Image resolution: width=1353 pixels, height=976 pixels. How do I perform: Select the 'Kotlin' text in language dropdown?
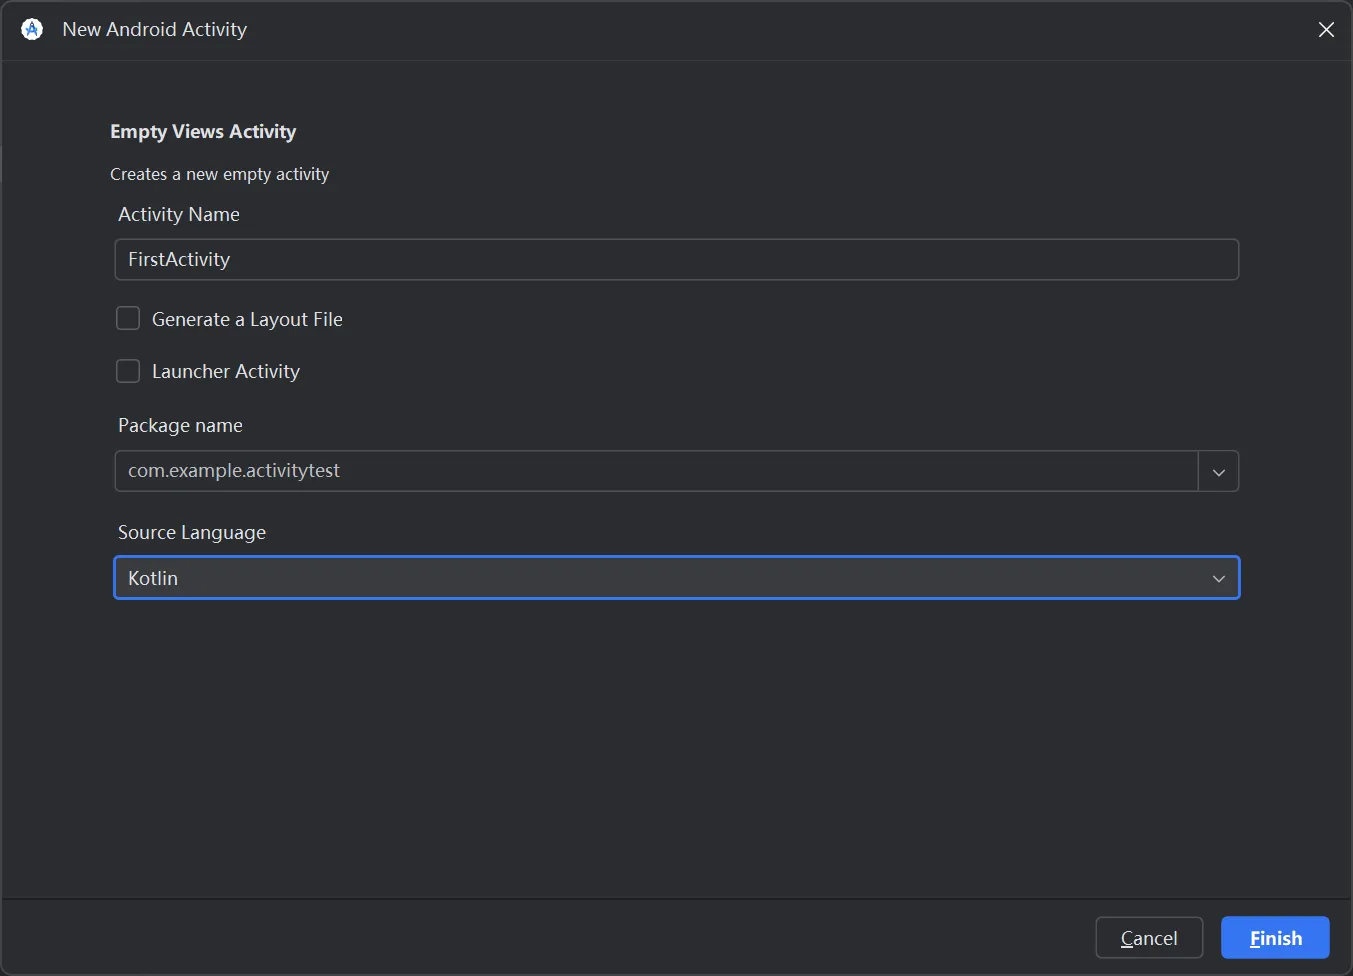click(x=153, y=579)
